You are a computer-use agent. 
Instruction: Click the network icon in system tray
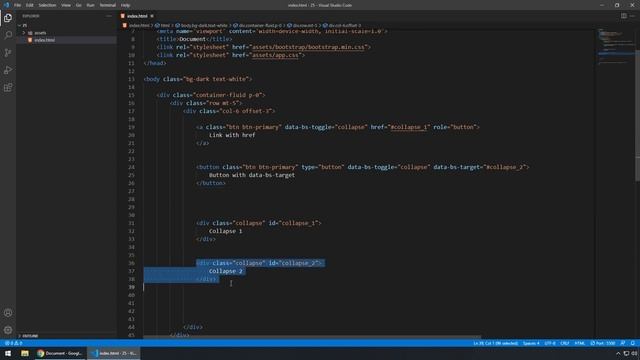[626, 353]
